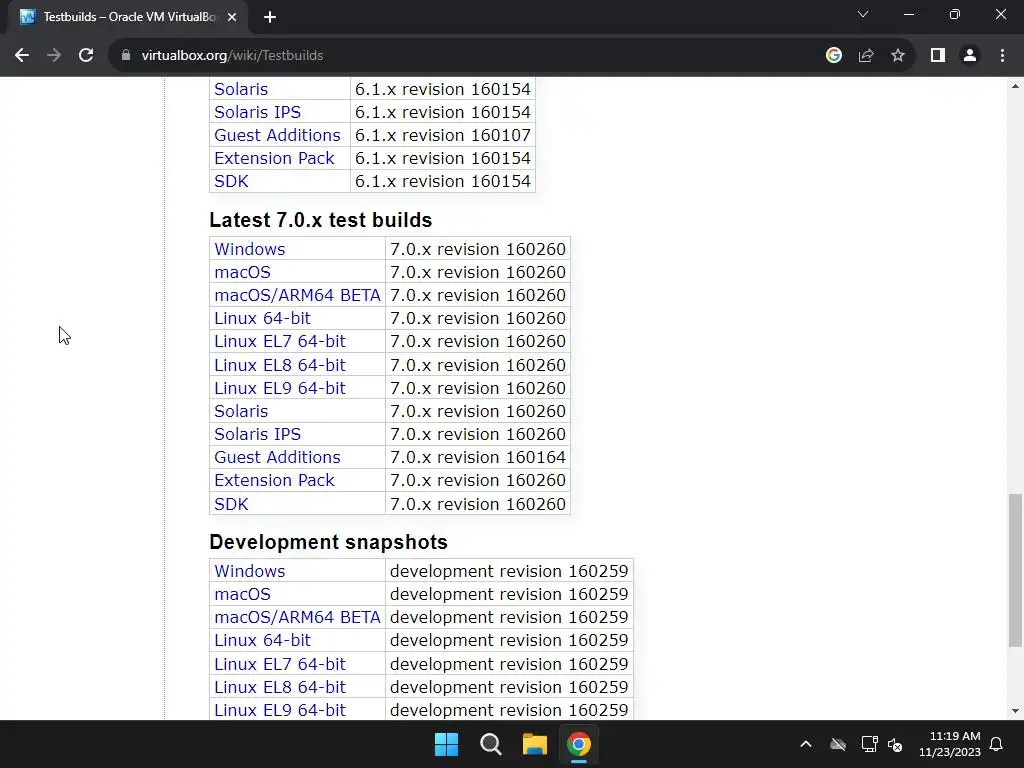Viewport: 1024px width, 768px height.
Task: Download the 7.0.x Windows test build
Action: point(249,249)
